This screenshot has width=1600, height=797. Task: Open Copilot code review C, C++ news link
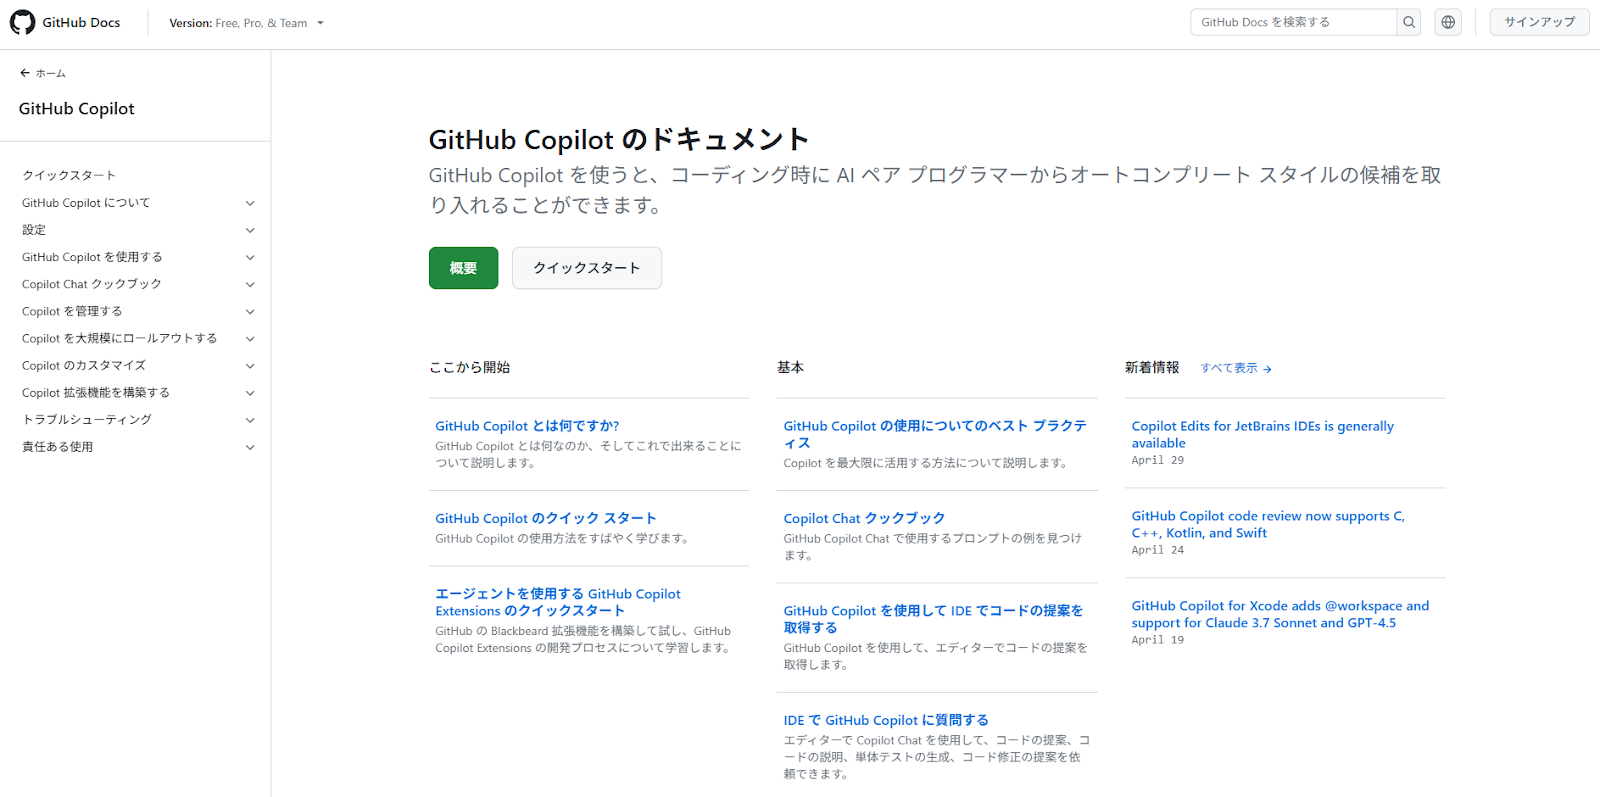tap(1268, 524)
